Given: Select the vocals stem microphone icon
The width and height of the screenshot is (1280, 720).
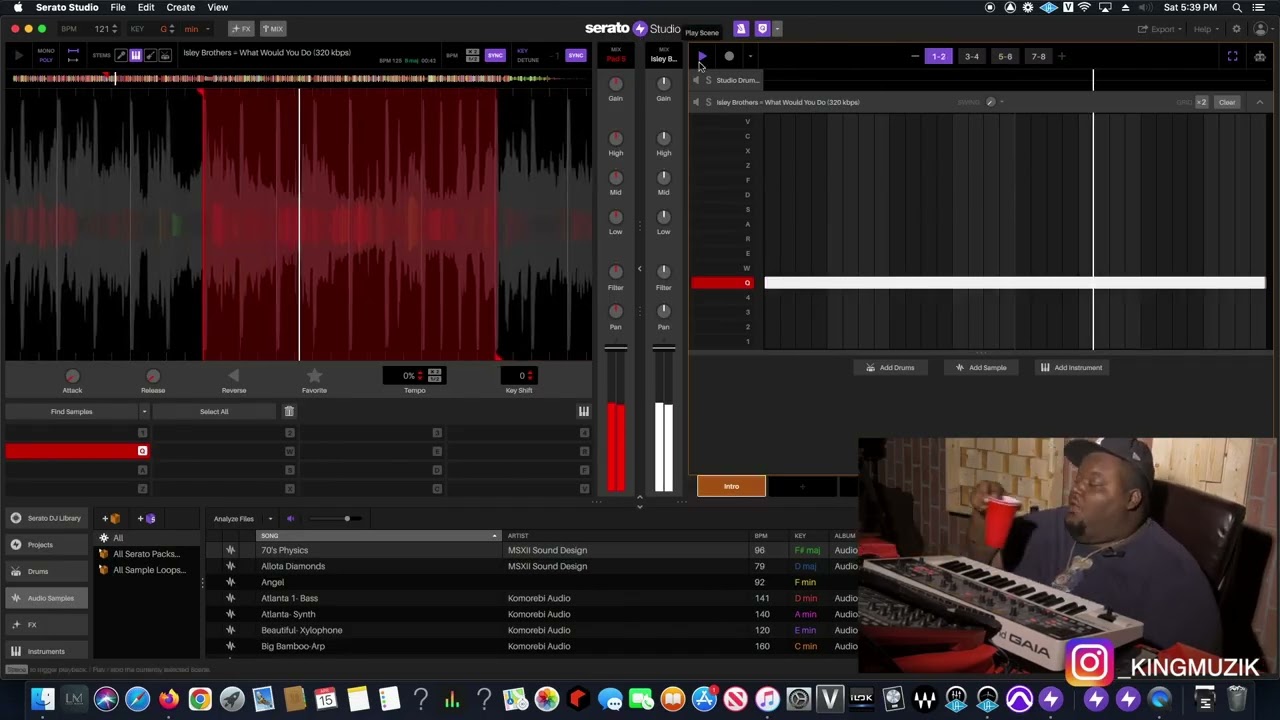Looking at the screenshot, I should click(121, 55).
